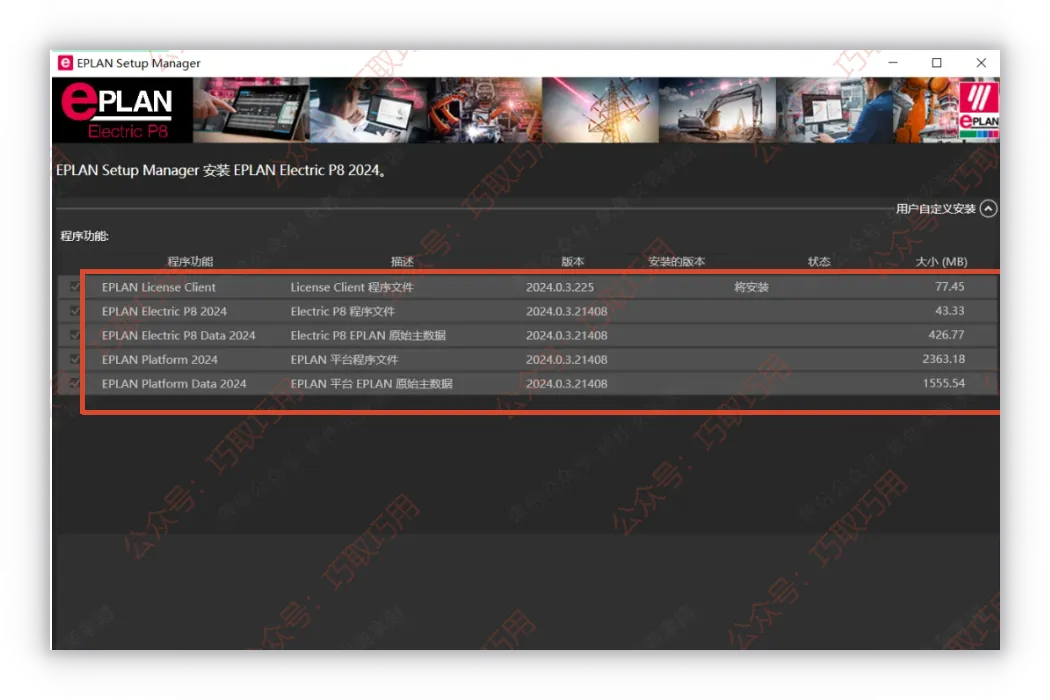The image size is (1050, 700).
Task: Click the 状态 column header
Action: point(819,261)
